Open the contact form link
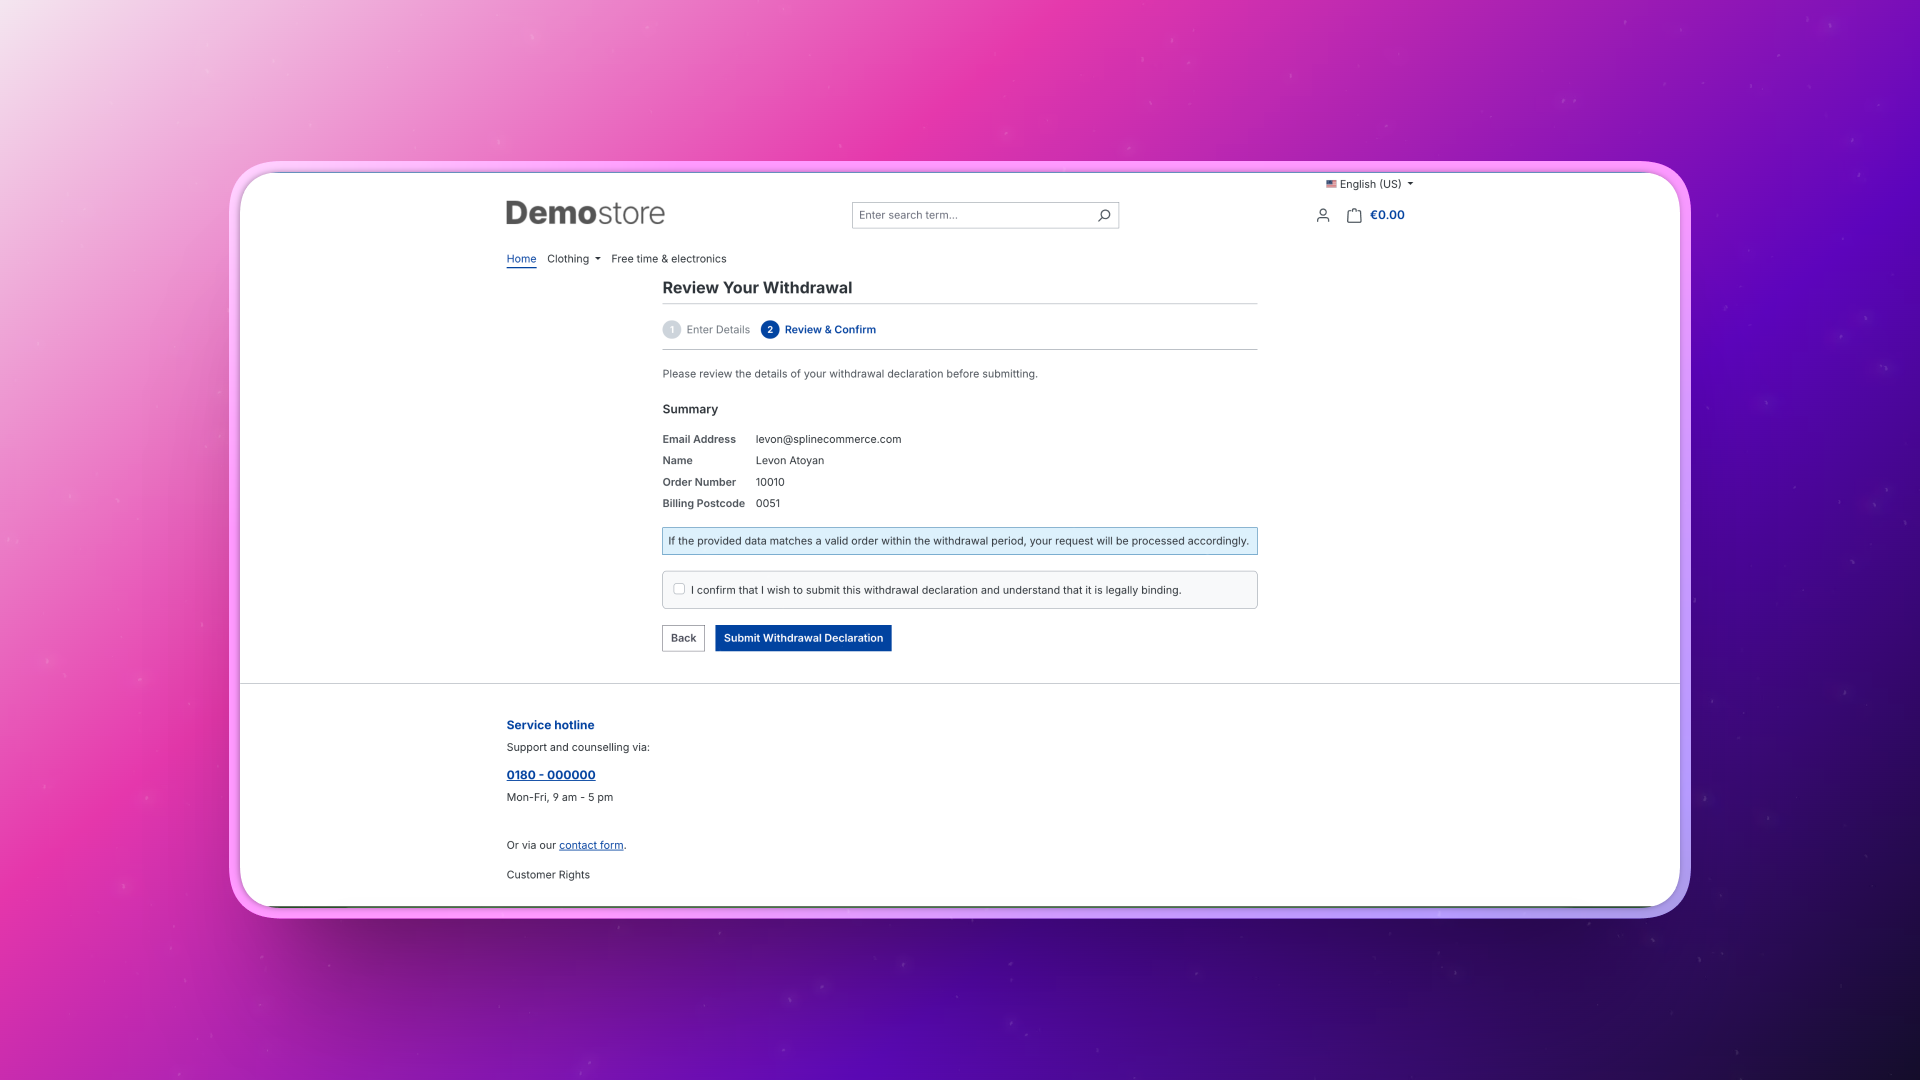Image resolution: width=1920 pixels, height=1080 pixels. [591, 845]
